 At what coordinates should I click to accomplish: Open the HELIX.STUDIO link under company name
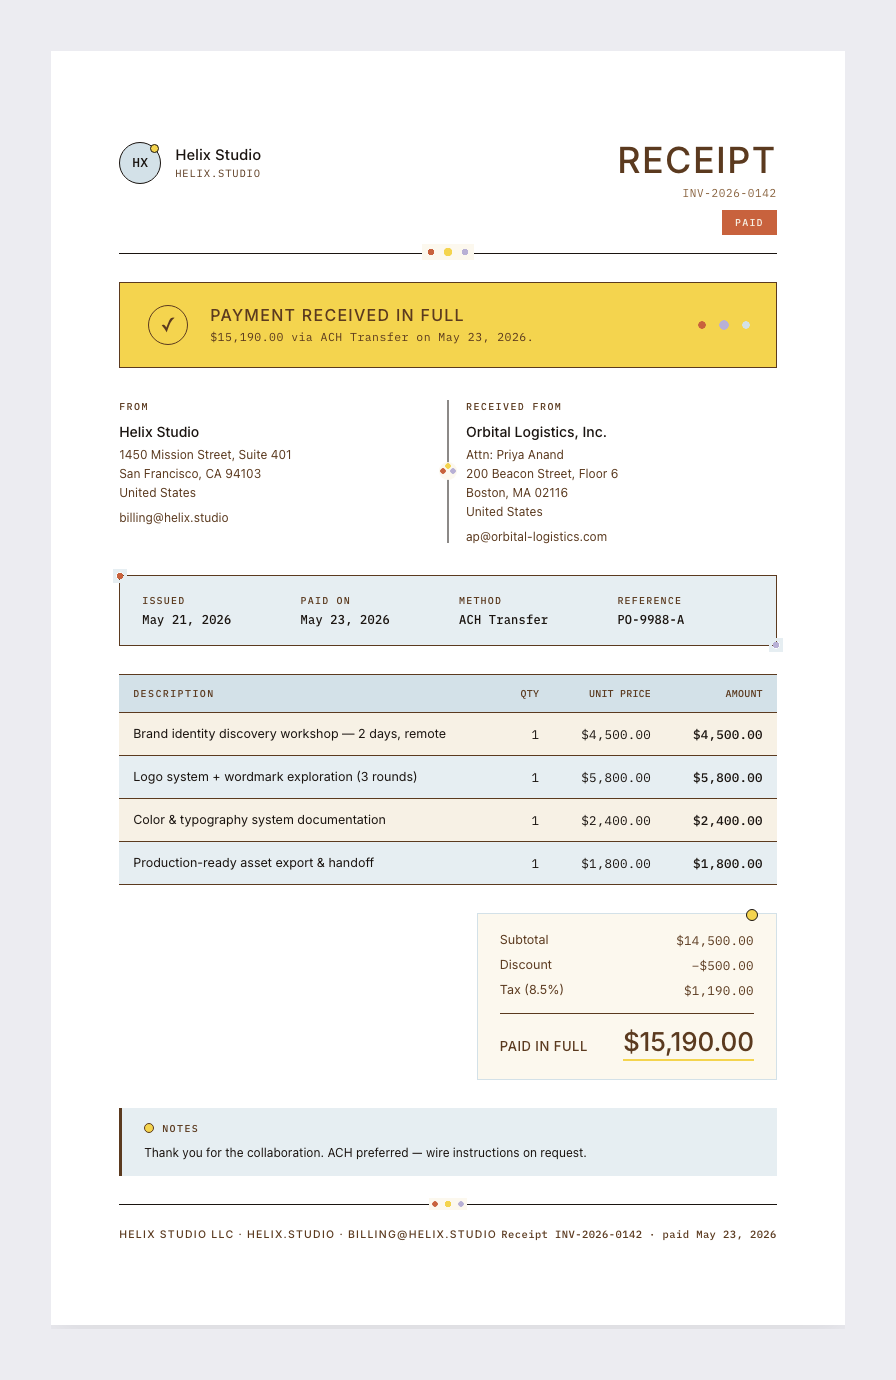pyautogui.click(x=218, y=174)
